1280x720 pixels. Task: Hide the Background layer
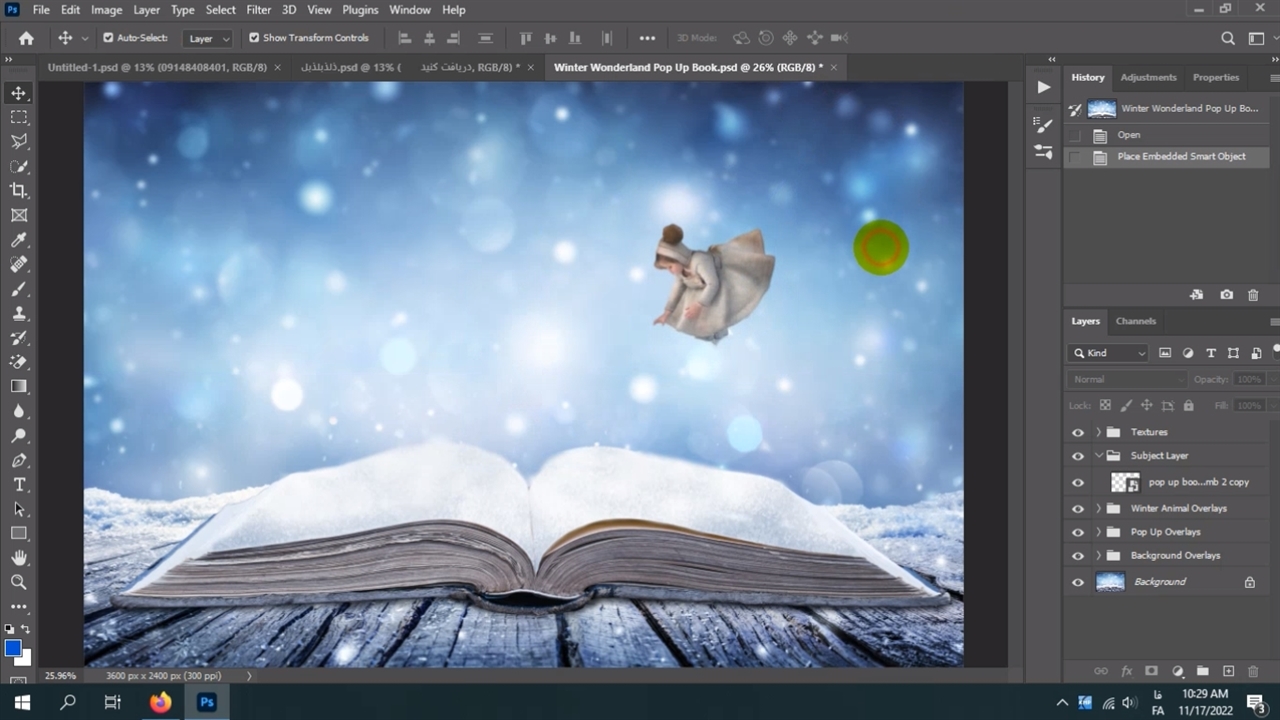tap(1077, 582)
